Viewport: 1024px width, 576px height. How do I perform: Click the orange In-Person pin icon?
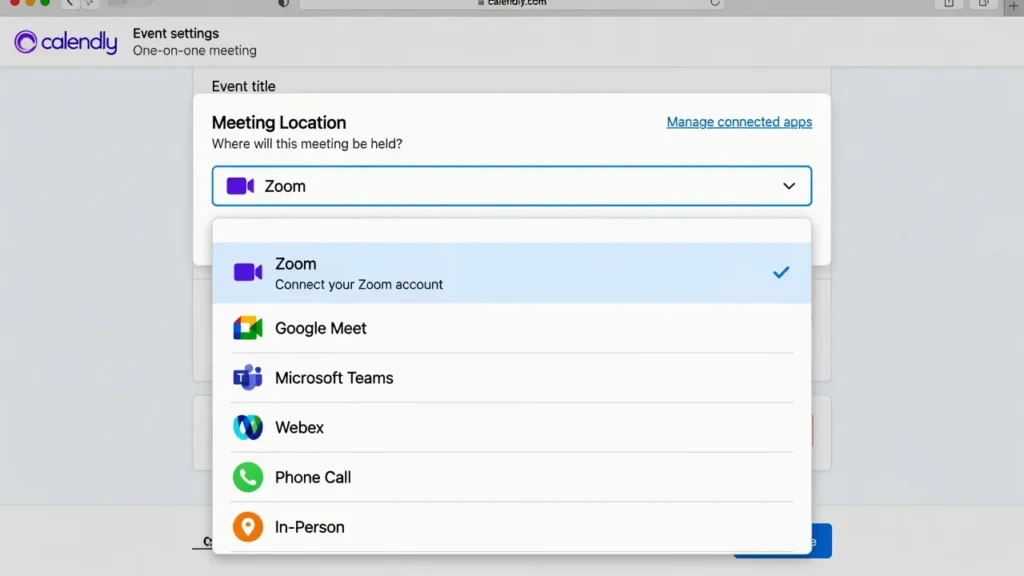[248, 527]
